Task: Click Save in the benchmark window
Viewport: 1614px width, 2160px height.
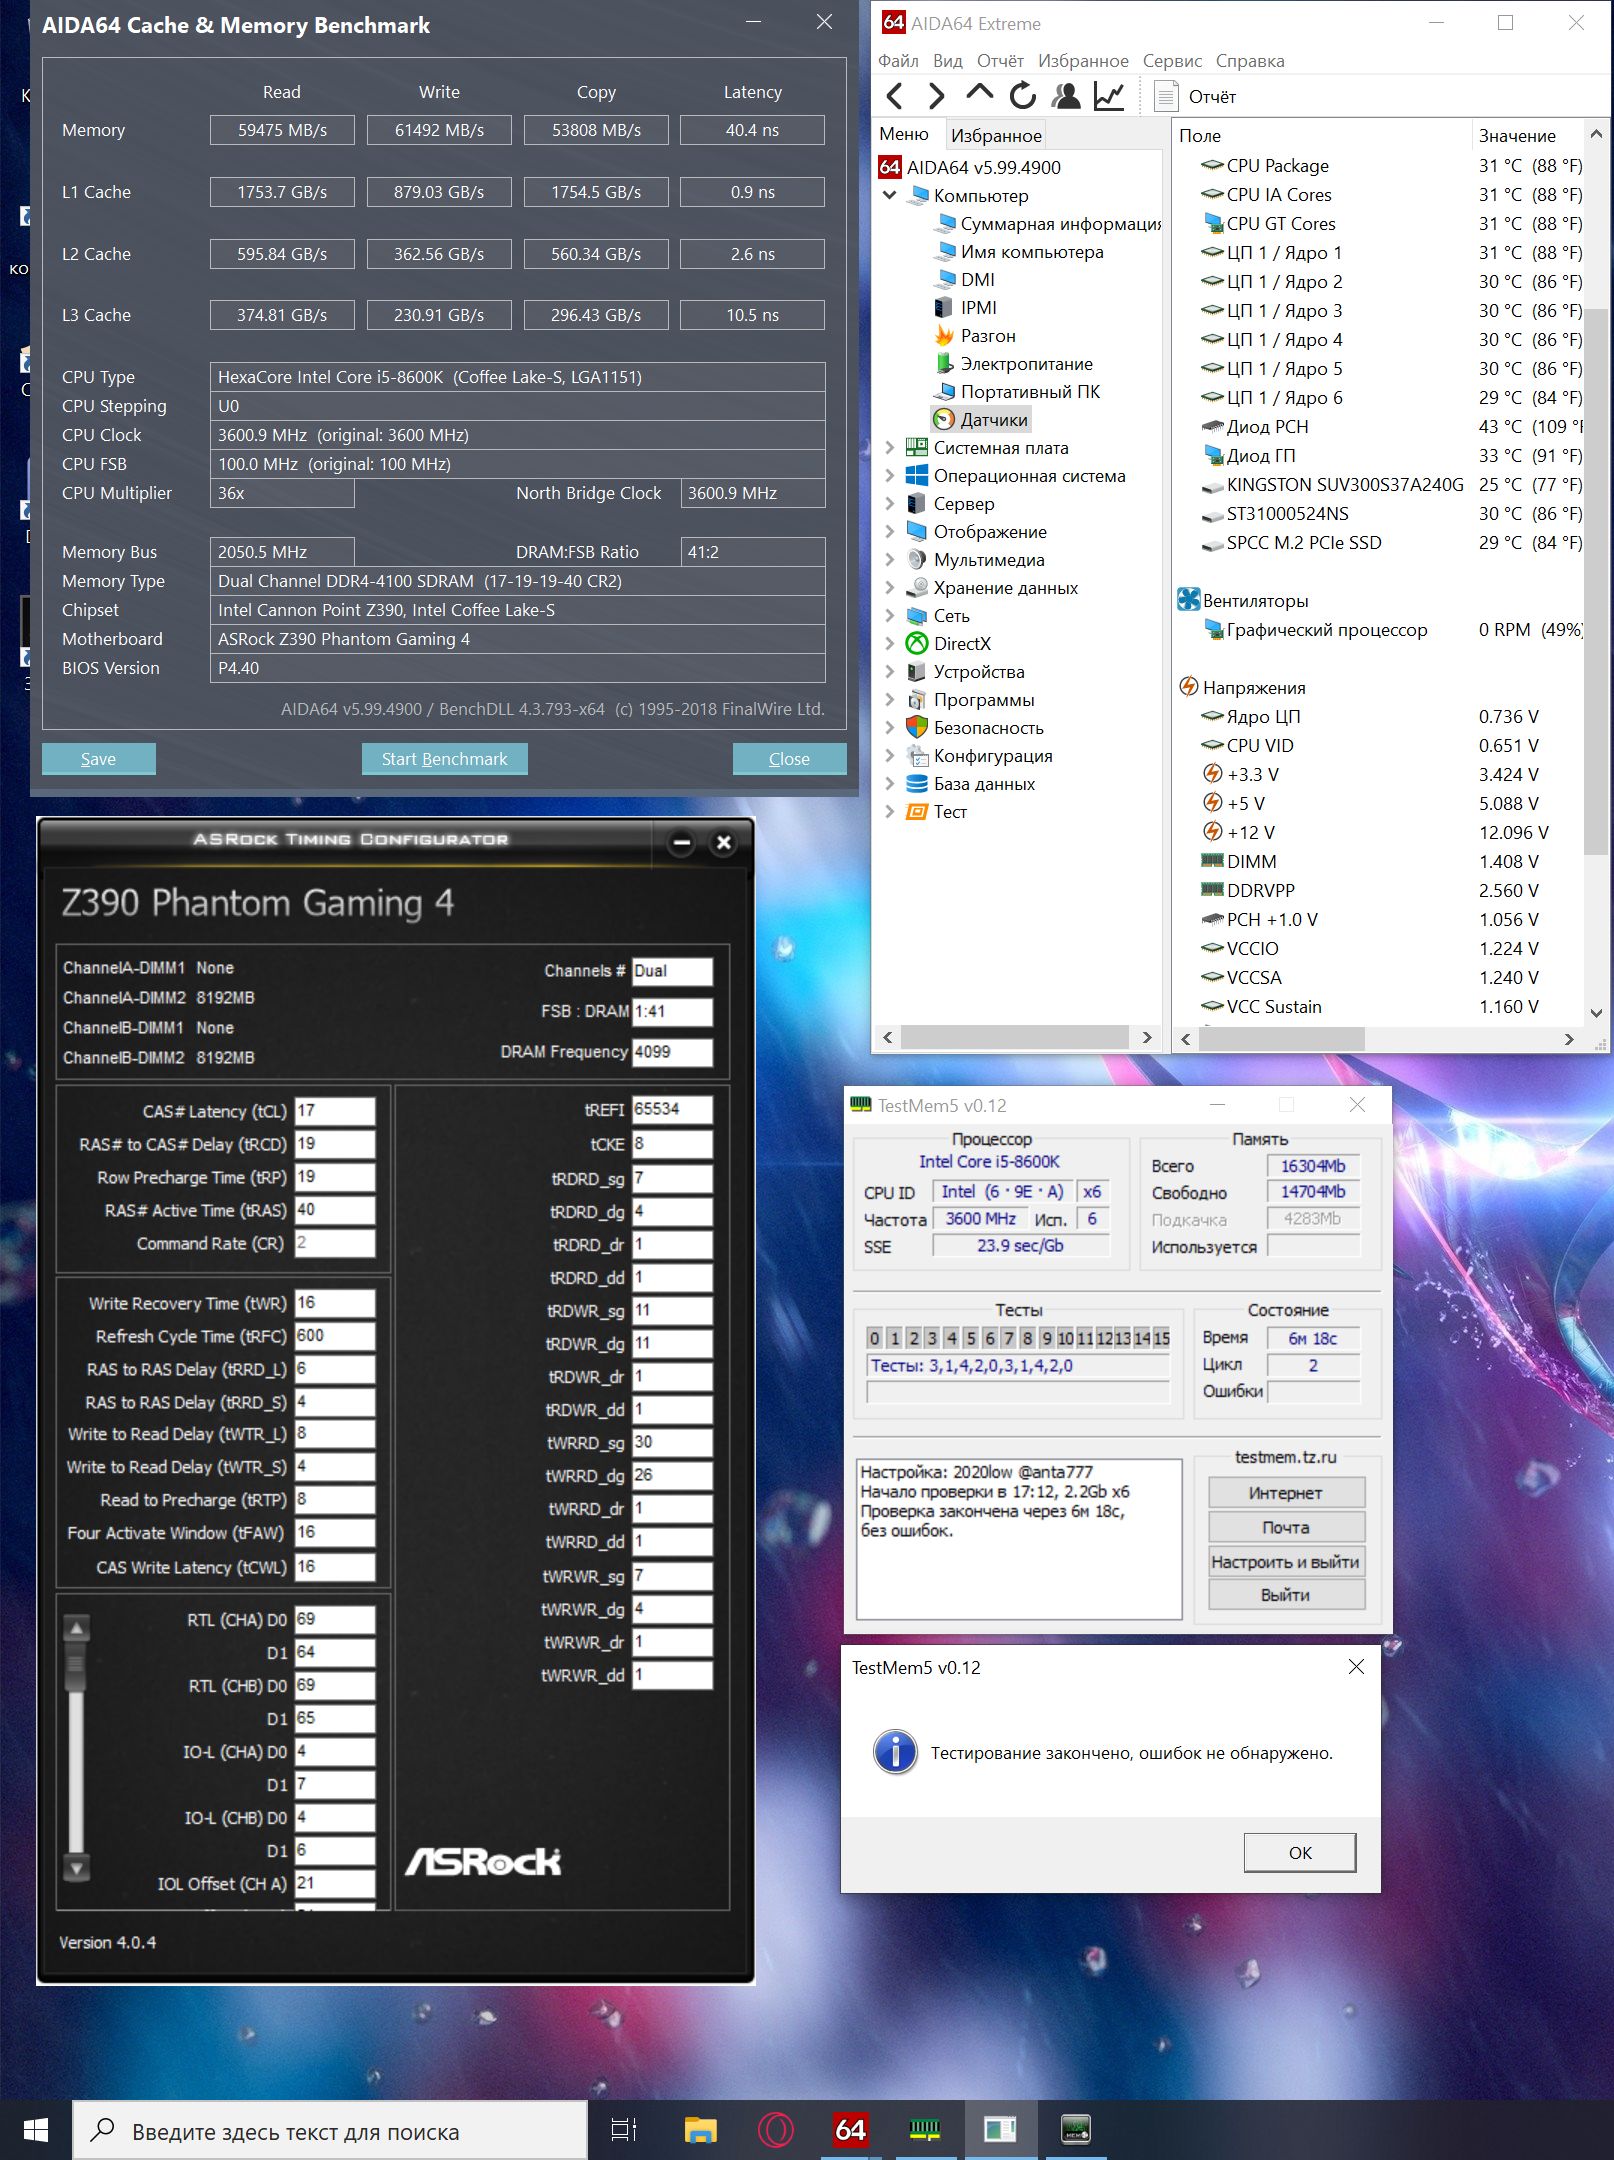Action: click(98, 759)
